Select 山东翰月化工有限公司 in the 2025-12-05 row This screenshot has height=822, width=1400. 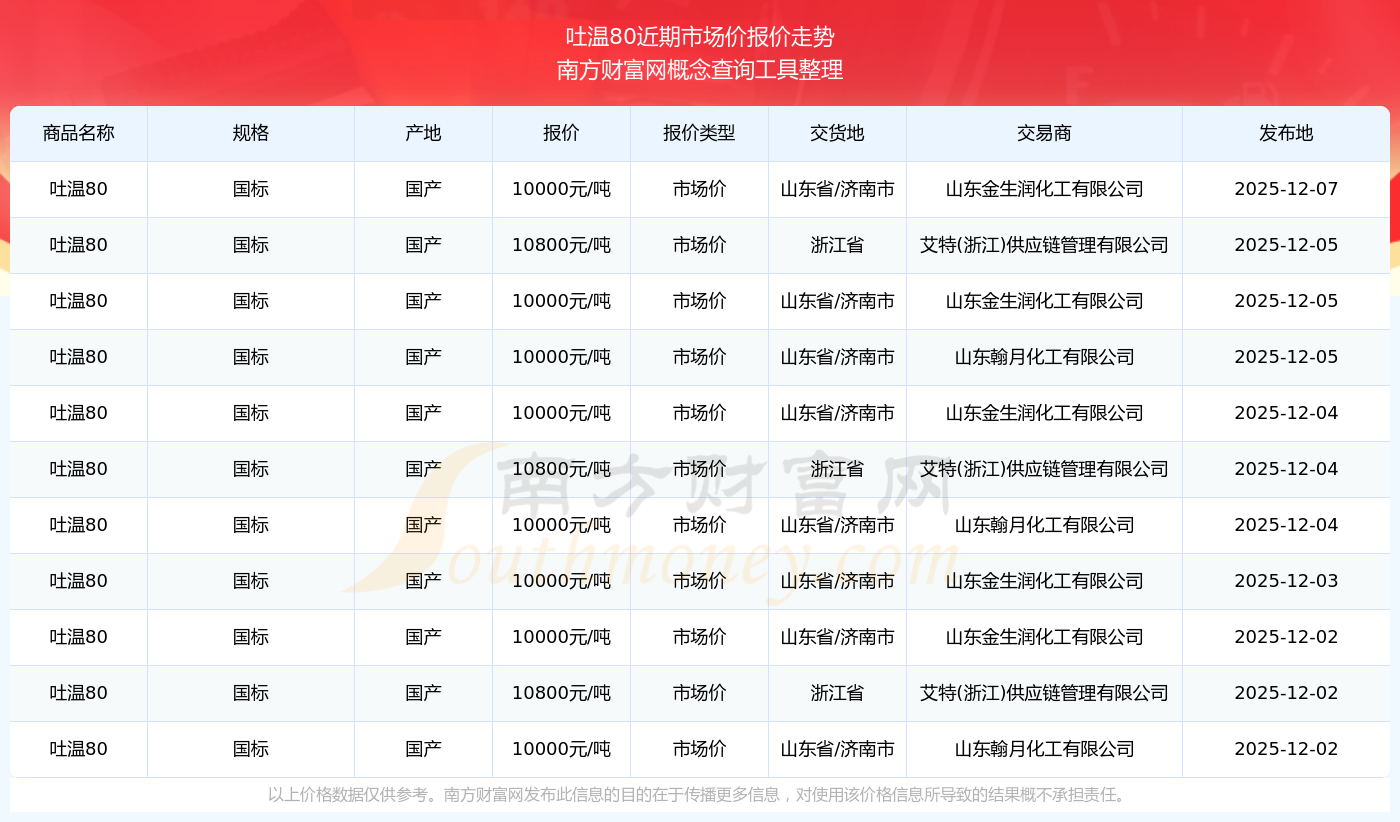(x=1044, y=357)
